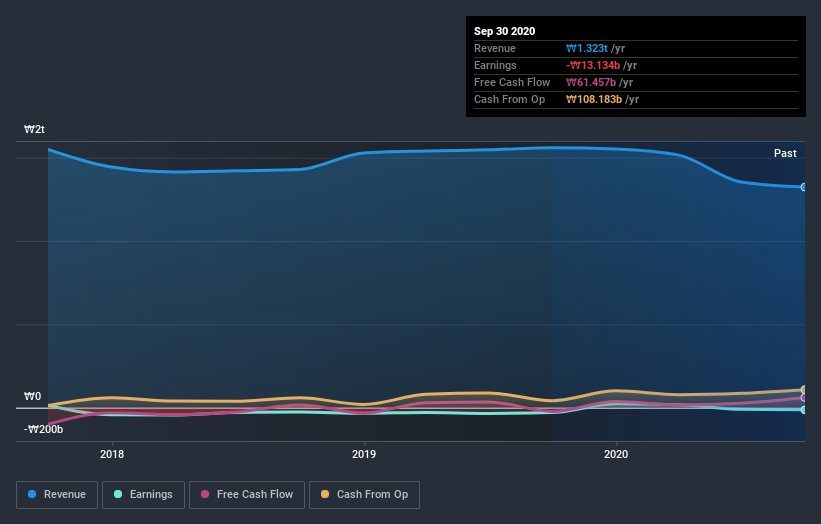
Task: Click the Free Cash Flow endpoint marker
Action: (x=804, y=398)
